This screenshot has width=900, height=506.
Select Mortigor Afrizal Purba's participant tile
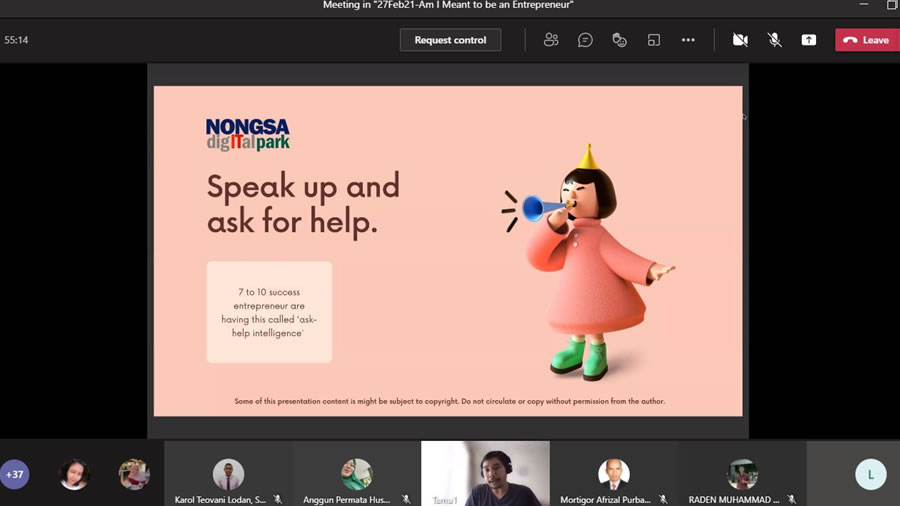click(x=613, y=474)
